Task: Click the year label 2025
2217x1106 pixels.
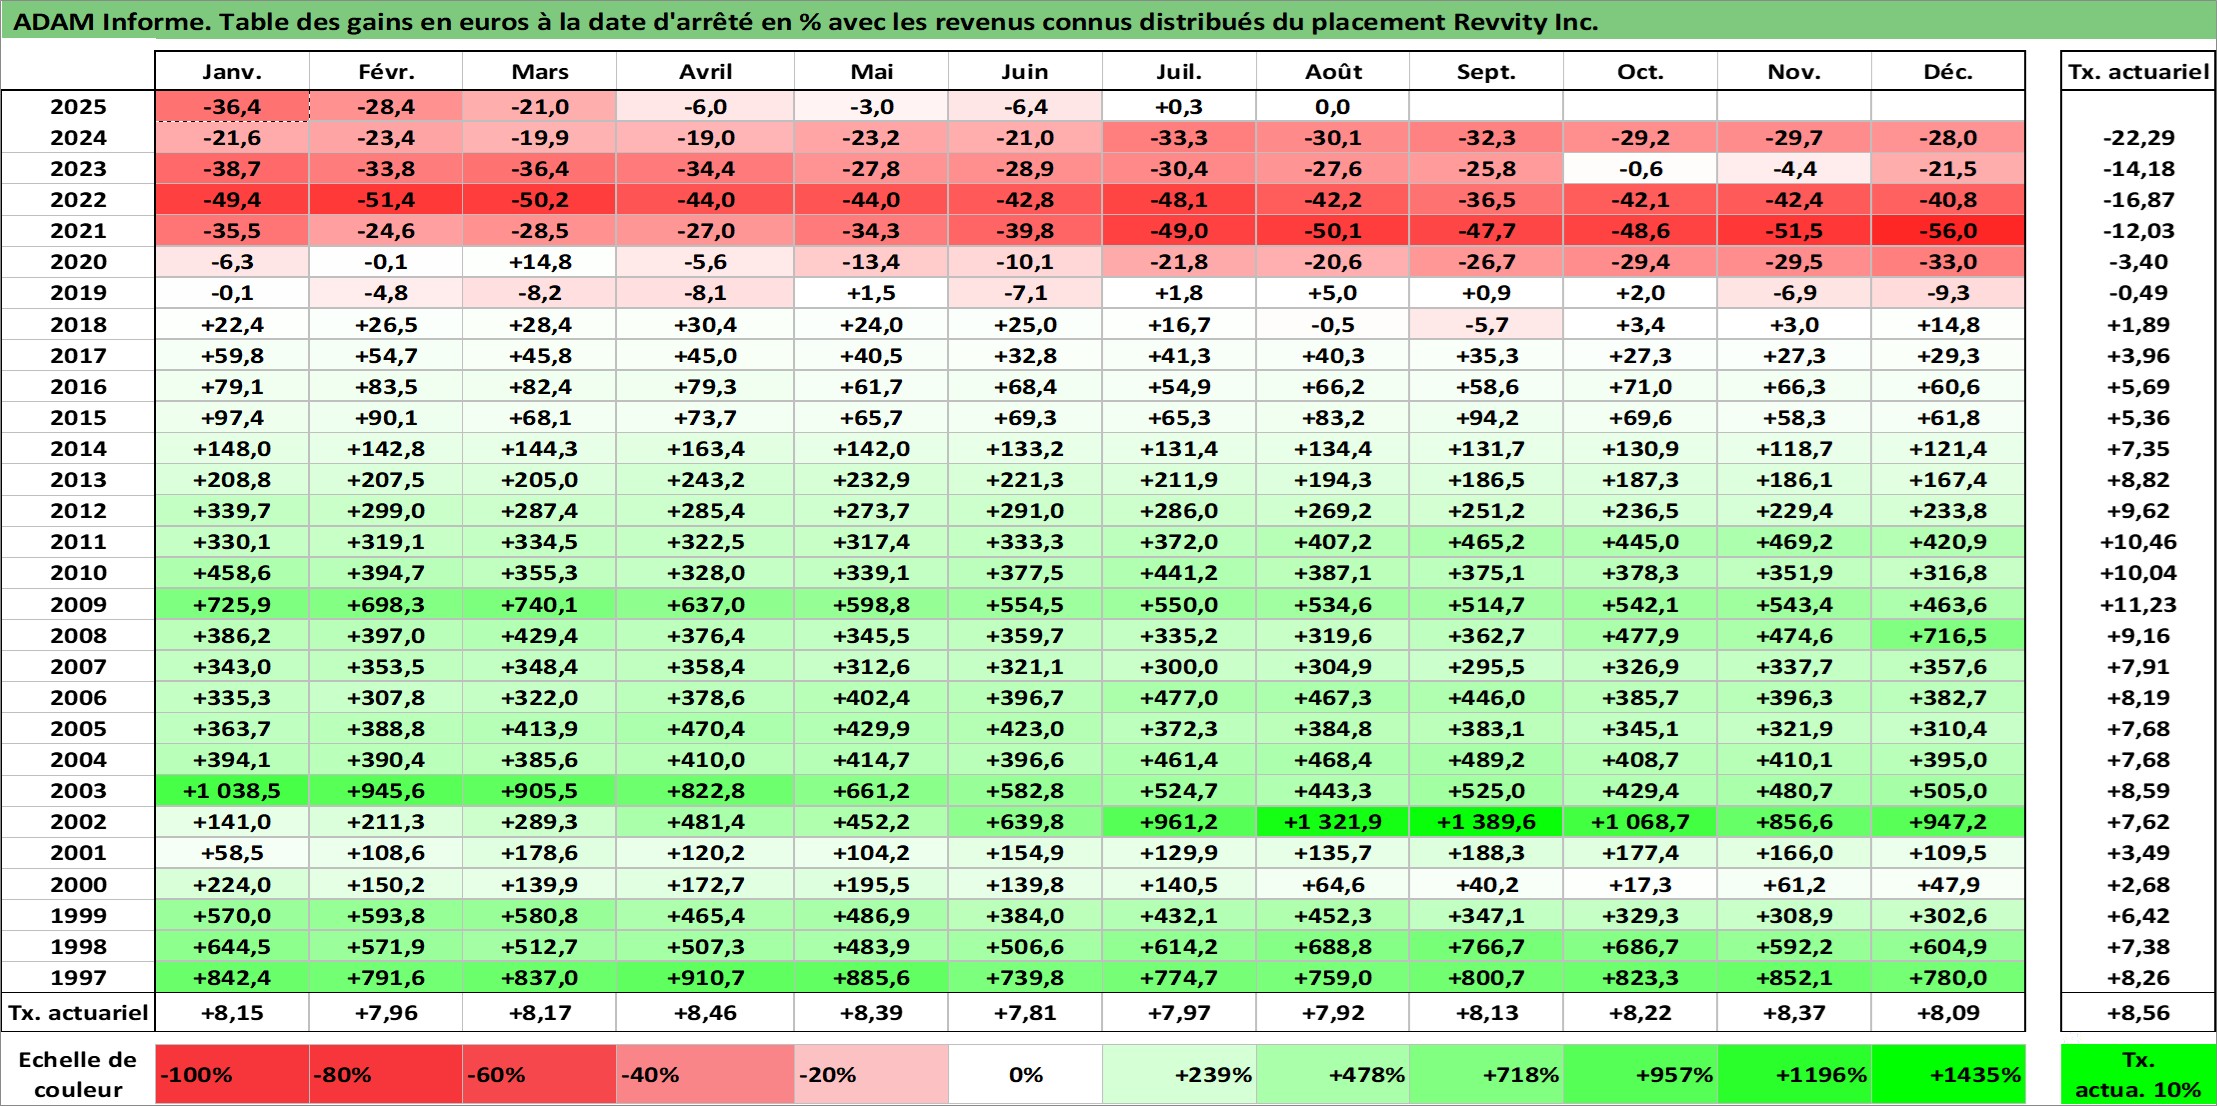Action: click(x=78, y=107)
